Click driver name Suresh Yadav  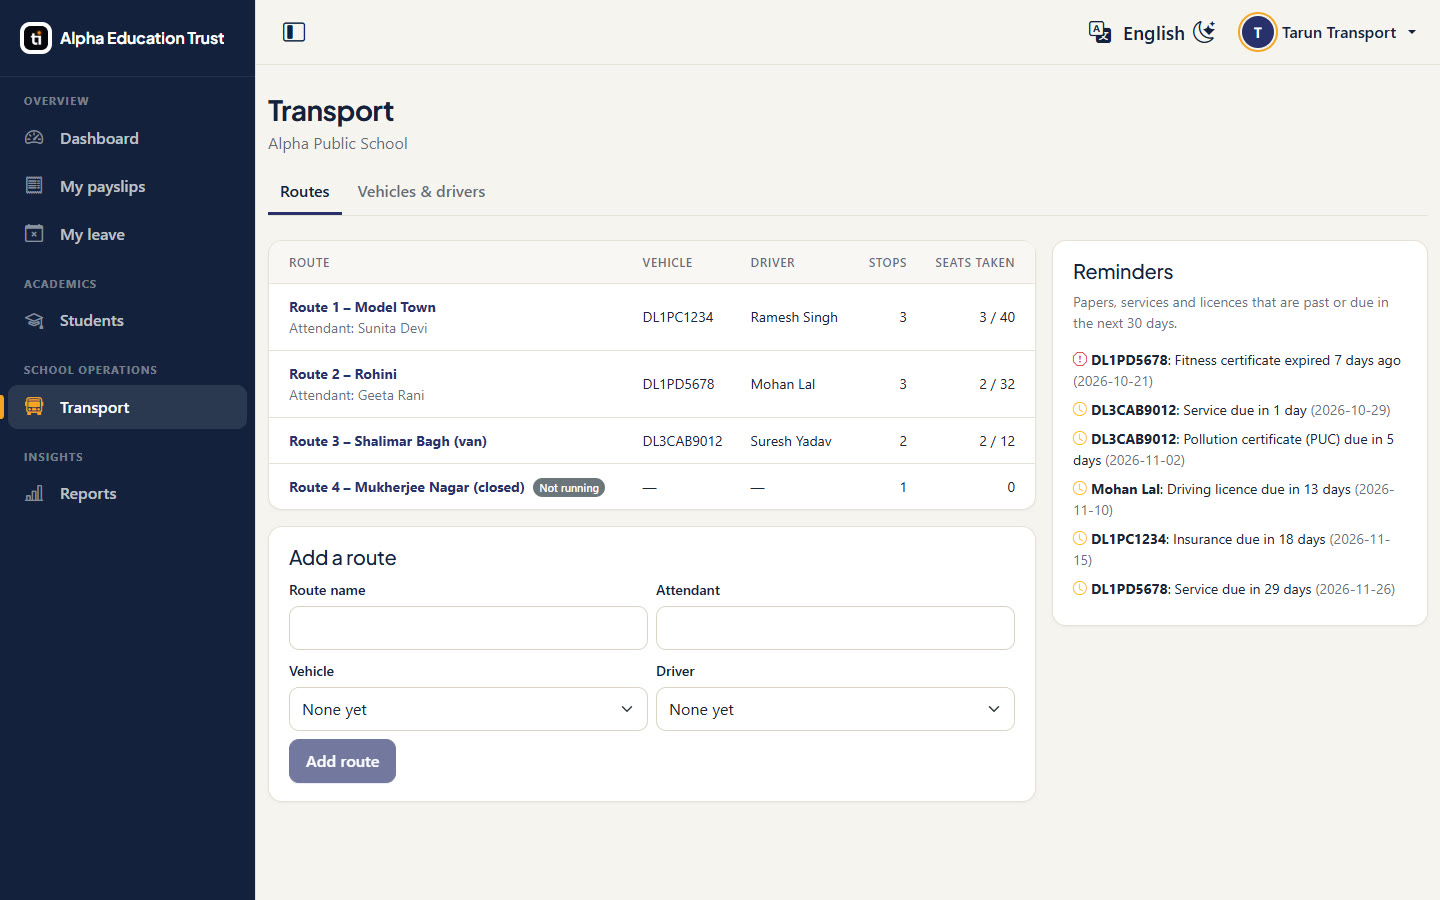[x=791, y=441]
